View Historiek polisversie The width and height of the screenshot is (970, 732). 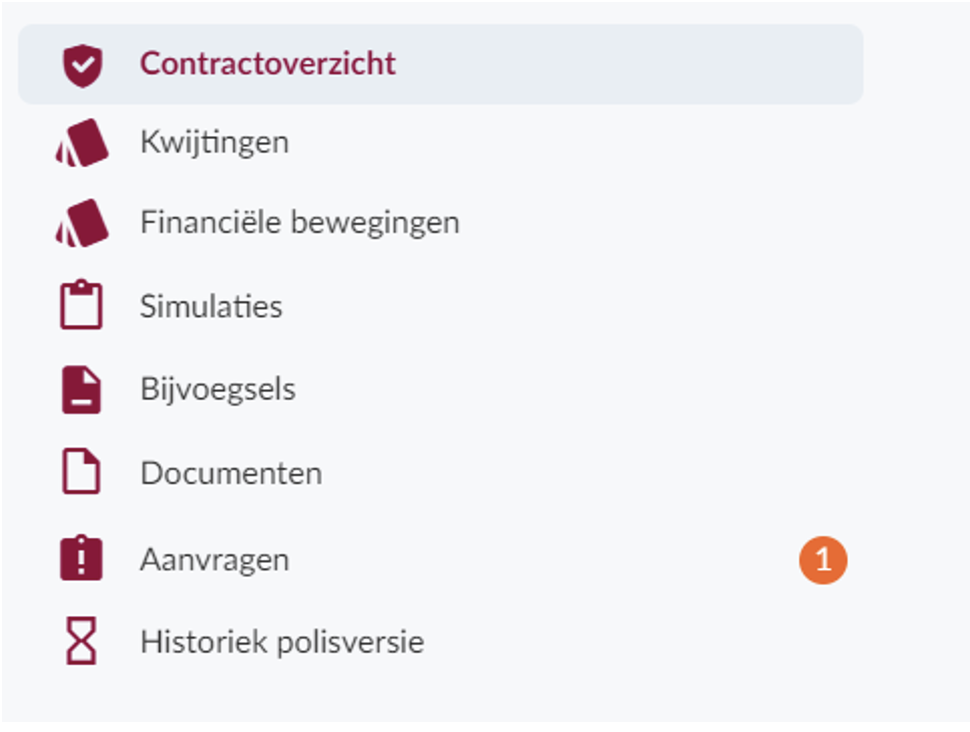click(x=440, y=641)
